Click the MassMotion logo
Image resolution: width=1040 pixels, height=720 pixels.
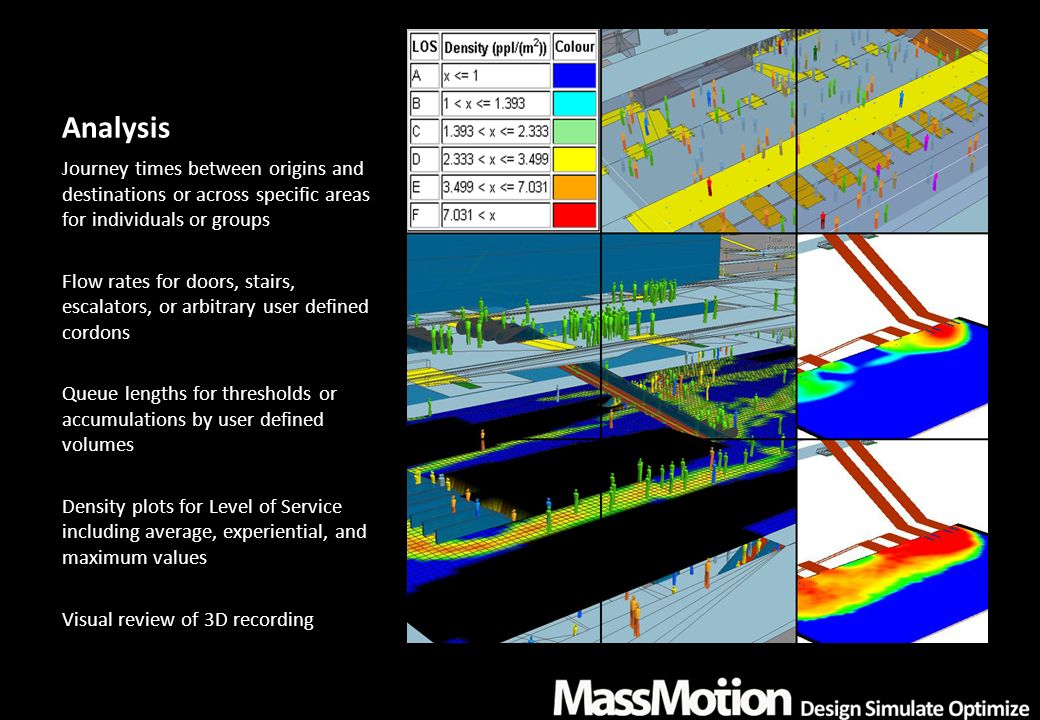click(673, 697)
